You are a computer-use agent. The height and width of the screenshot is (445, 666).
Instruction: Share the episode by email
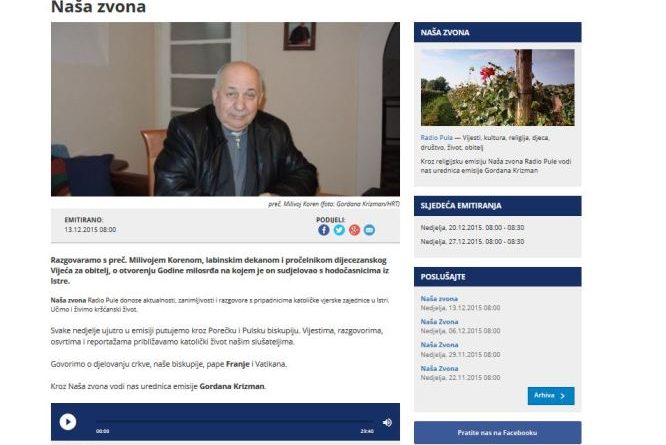coord(370,230)
